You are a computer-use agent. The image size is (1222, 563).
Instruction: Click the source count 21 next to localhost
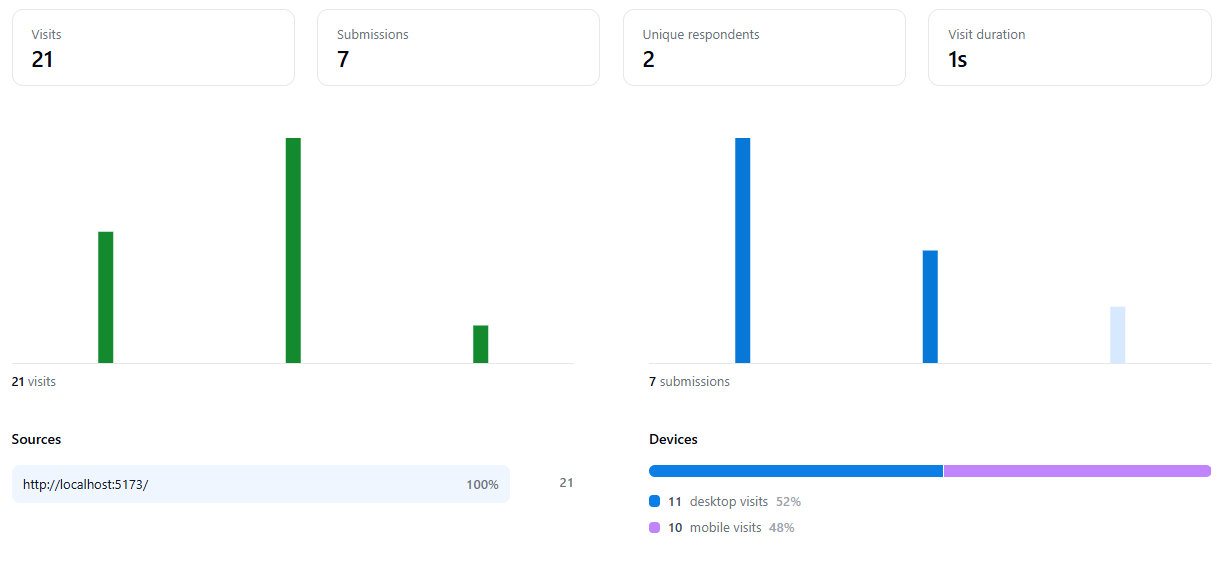tap(566, 483)
